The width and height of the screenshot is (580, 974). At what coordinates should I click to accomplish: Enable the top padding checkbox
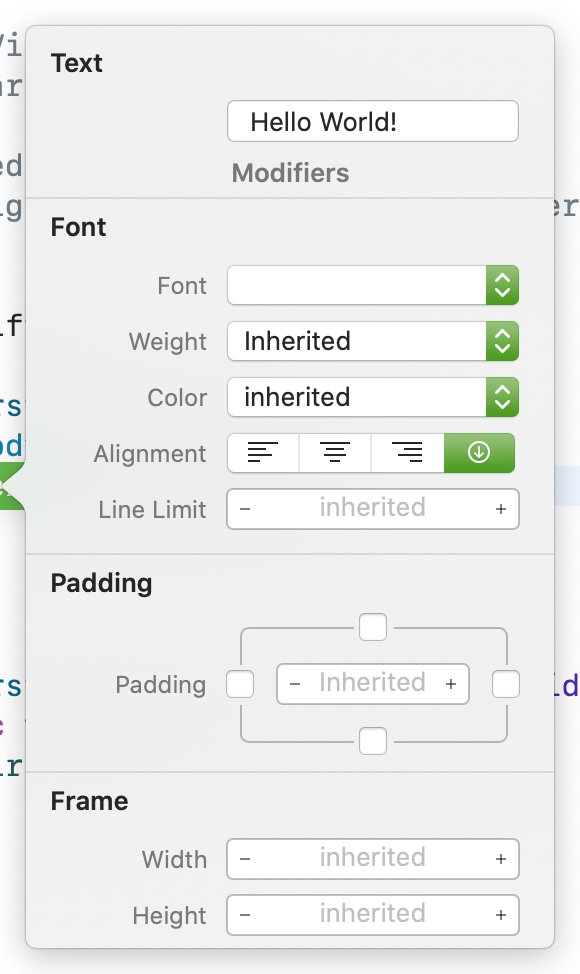click(373, 627)
